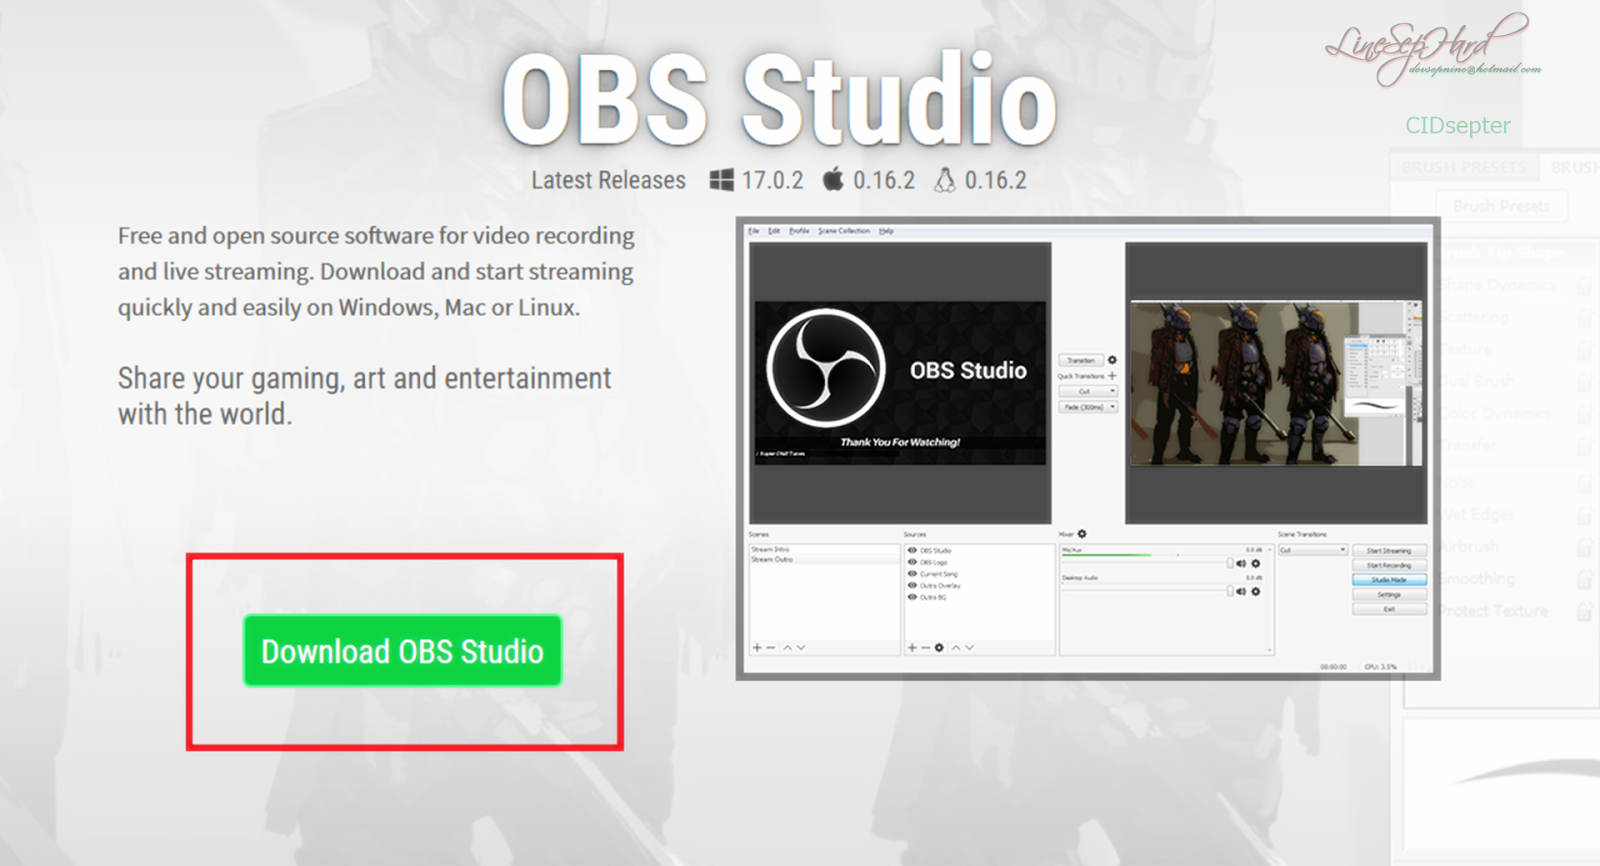This screenshot has width=1600, height=866.
Task: Add a quick transition with plus icon
Action: point(1112,376)
